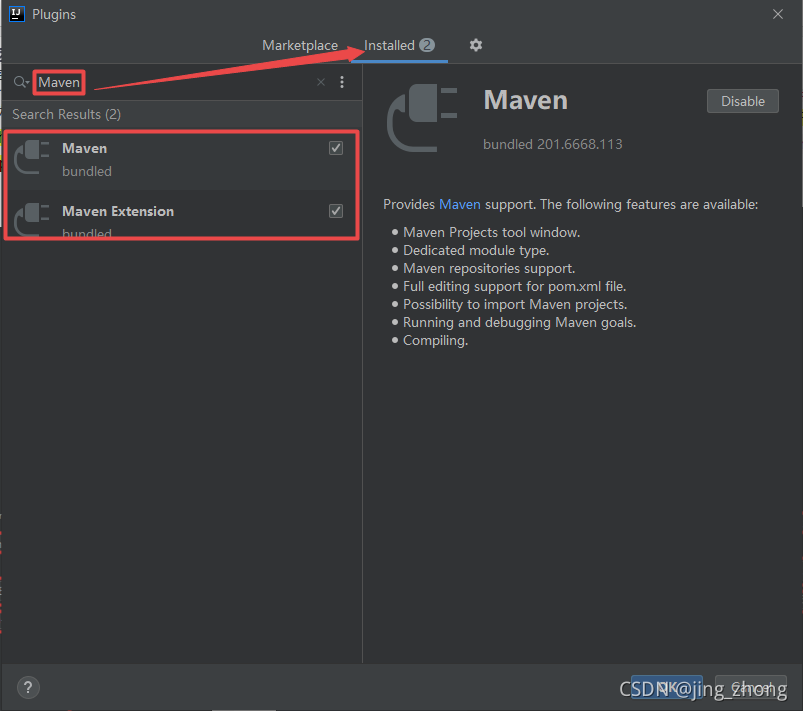
Task: Click 'Possibility to import Maven projects.'
Action: 515,304
